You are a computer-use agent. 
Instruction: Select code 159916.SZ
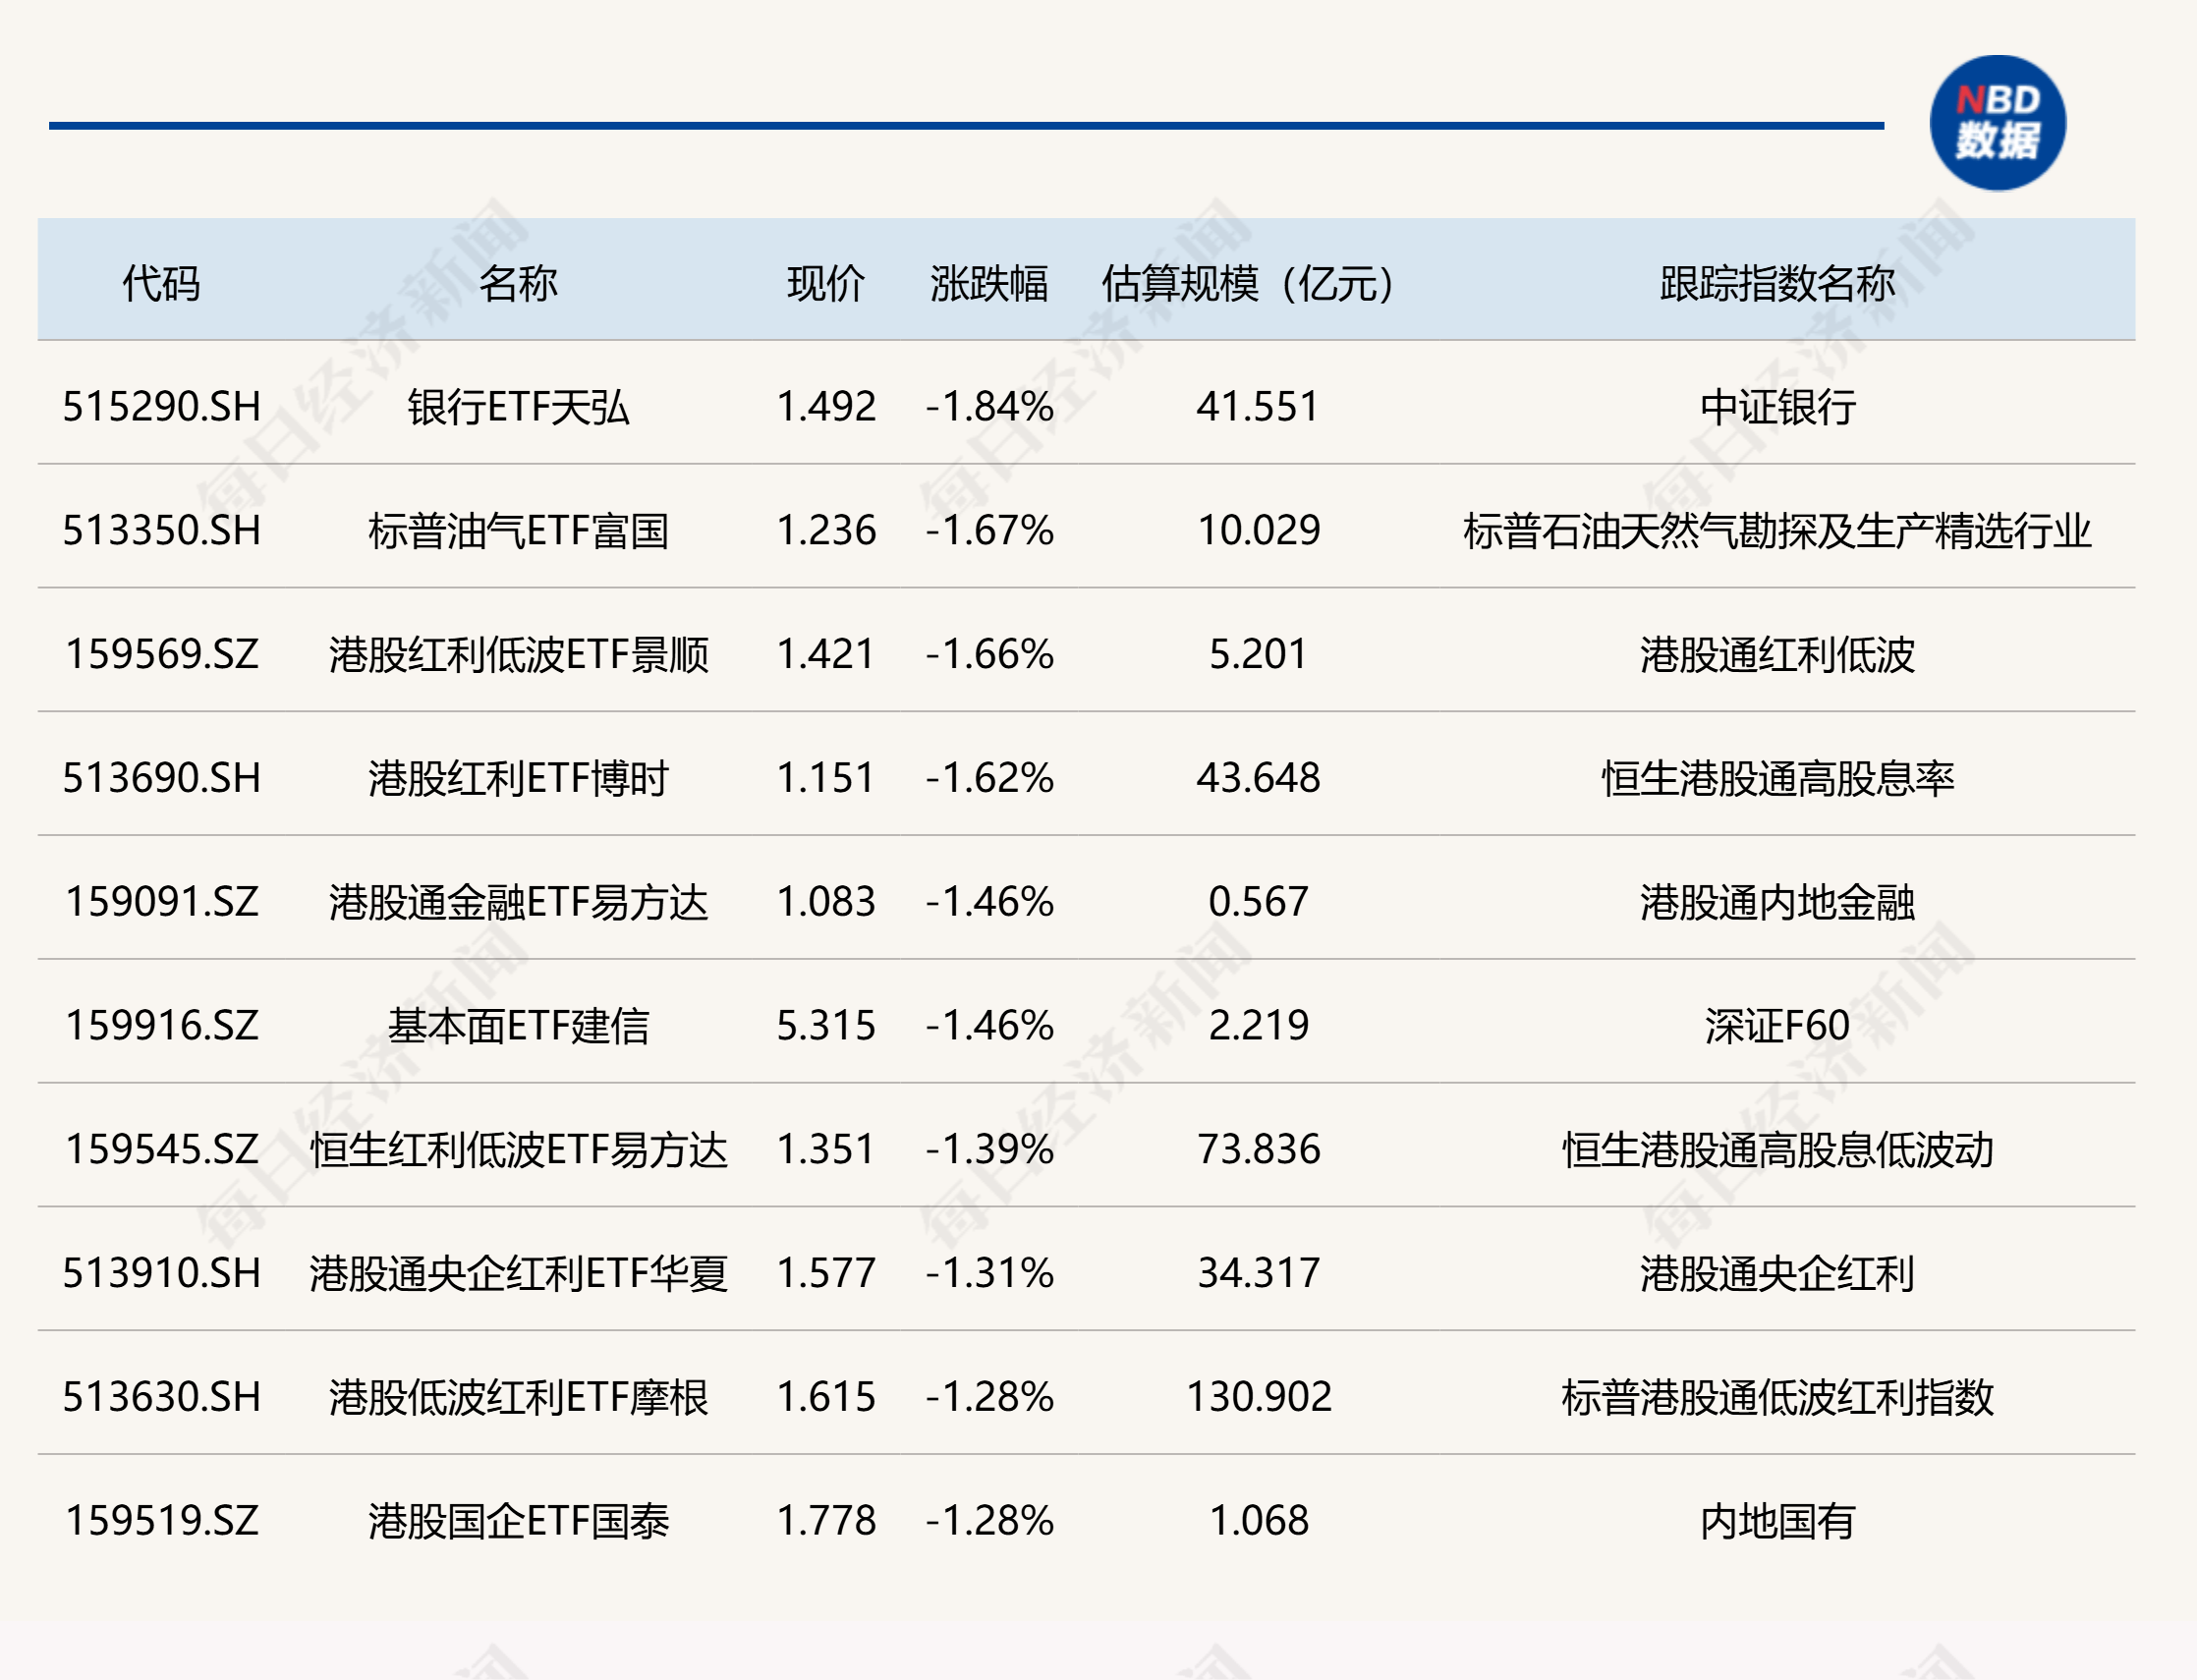(x=161, y=1026)
